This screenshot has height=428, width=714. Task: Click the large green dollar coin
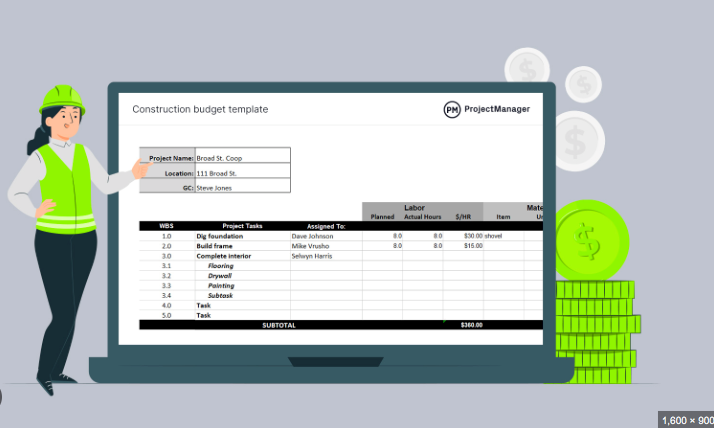(x=587, y=240)
